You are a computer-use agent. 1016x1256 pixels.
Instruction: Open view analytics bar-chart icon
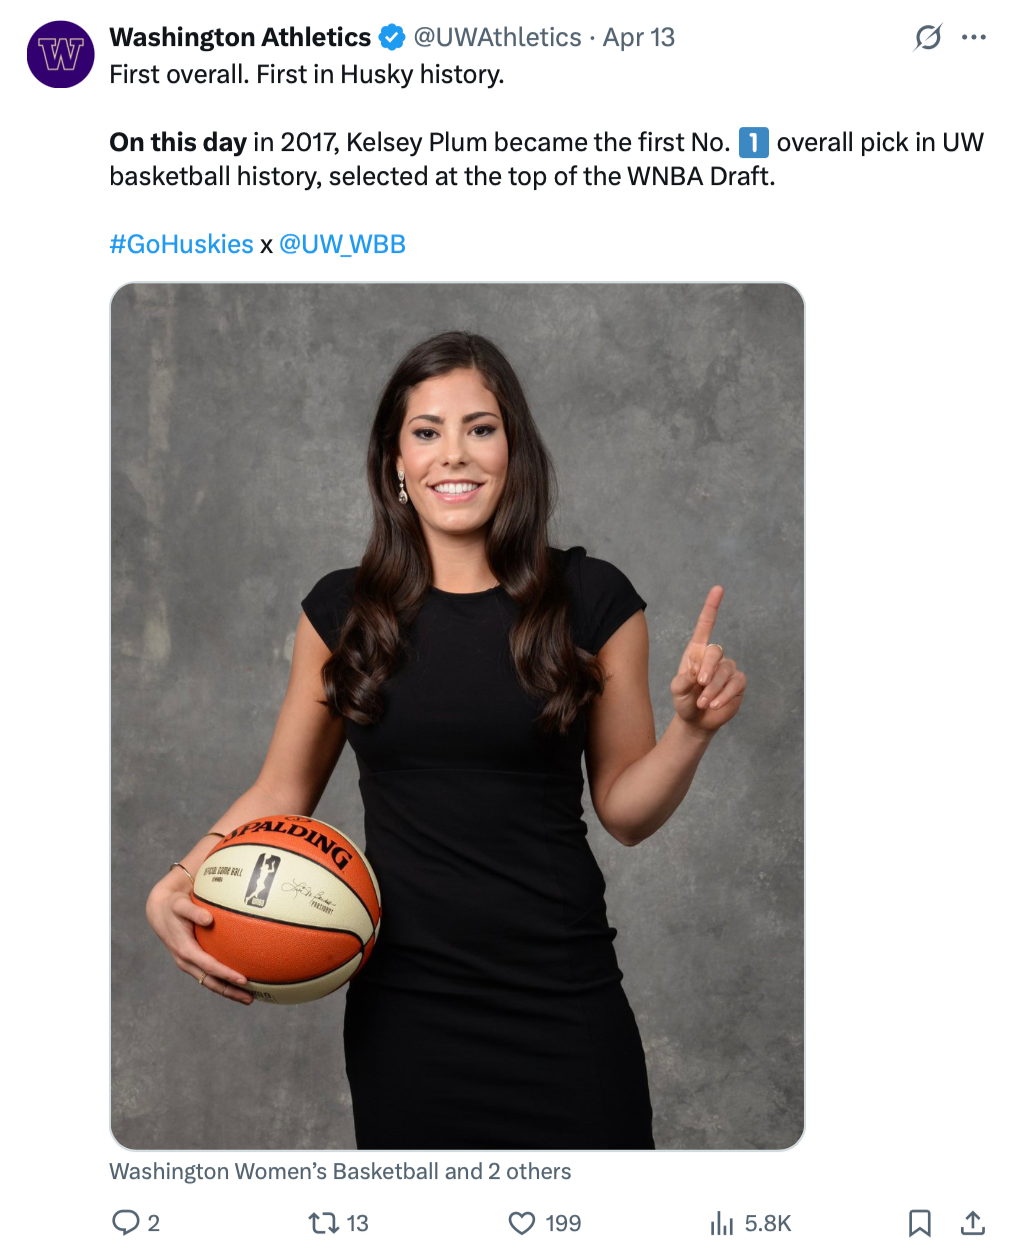pos(722,1223)
